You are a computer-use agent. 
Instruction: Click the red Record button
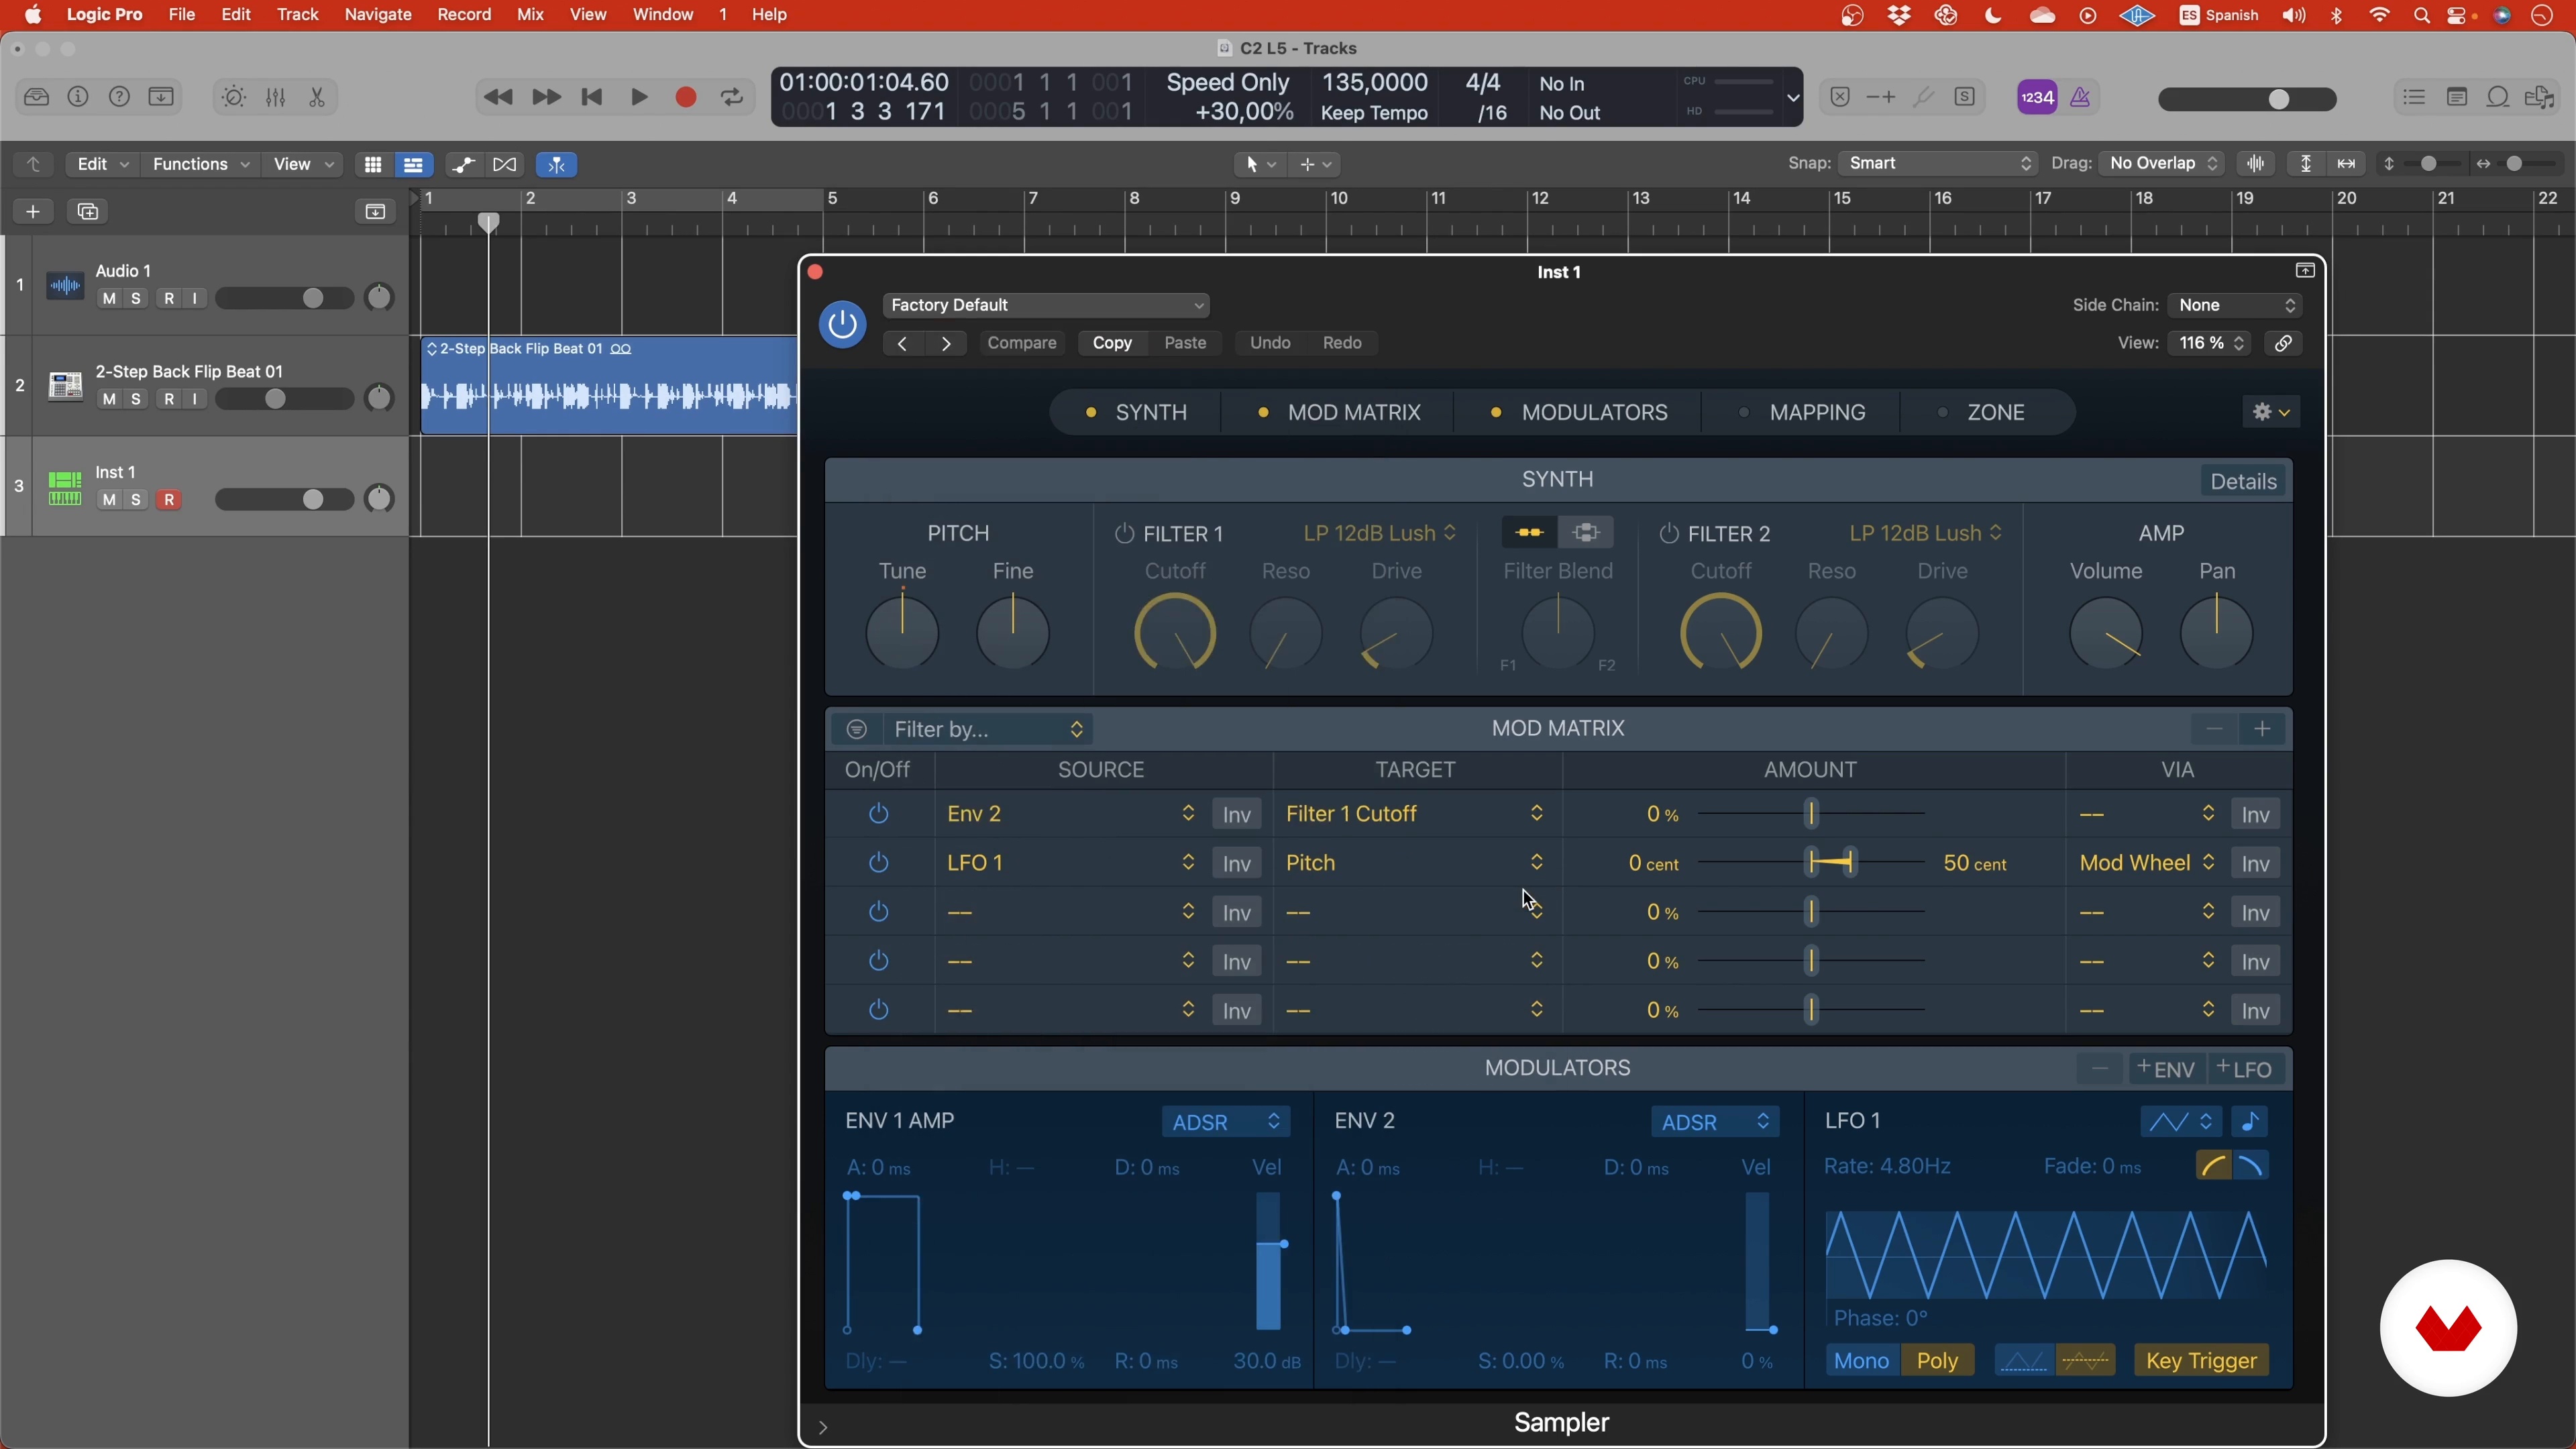(x=686, y=97)
